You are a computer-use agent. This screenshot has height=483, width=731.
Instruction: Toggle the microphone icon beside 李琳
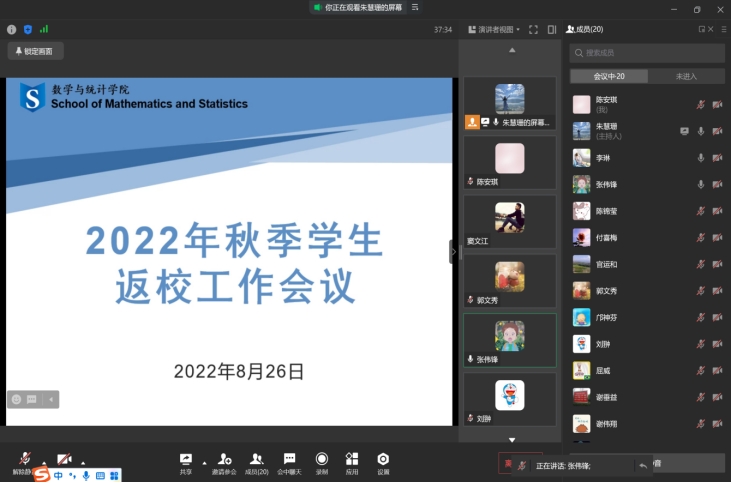pyautogui.click(x=701, y=158)
